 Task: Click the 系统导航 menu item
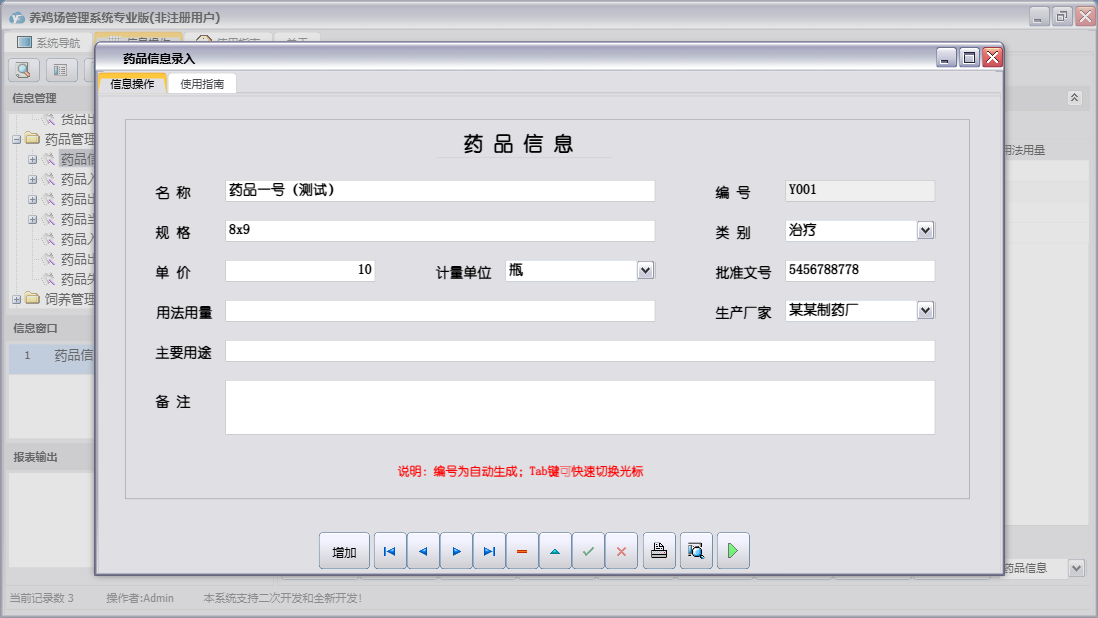[x=48, y=40]
